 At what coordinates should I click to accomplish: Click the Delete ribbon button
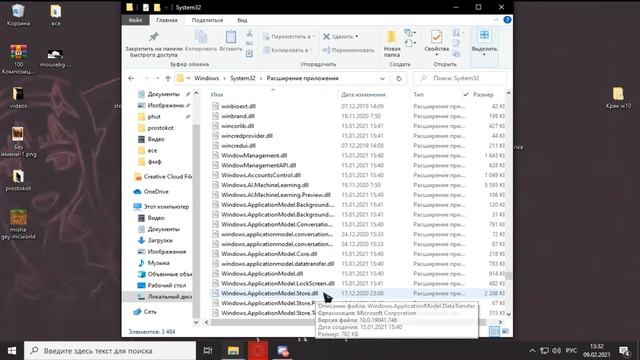[340, 37]
